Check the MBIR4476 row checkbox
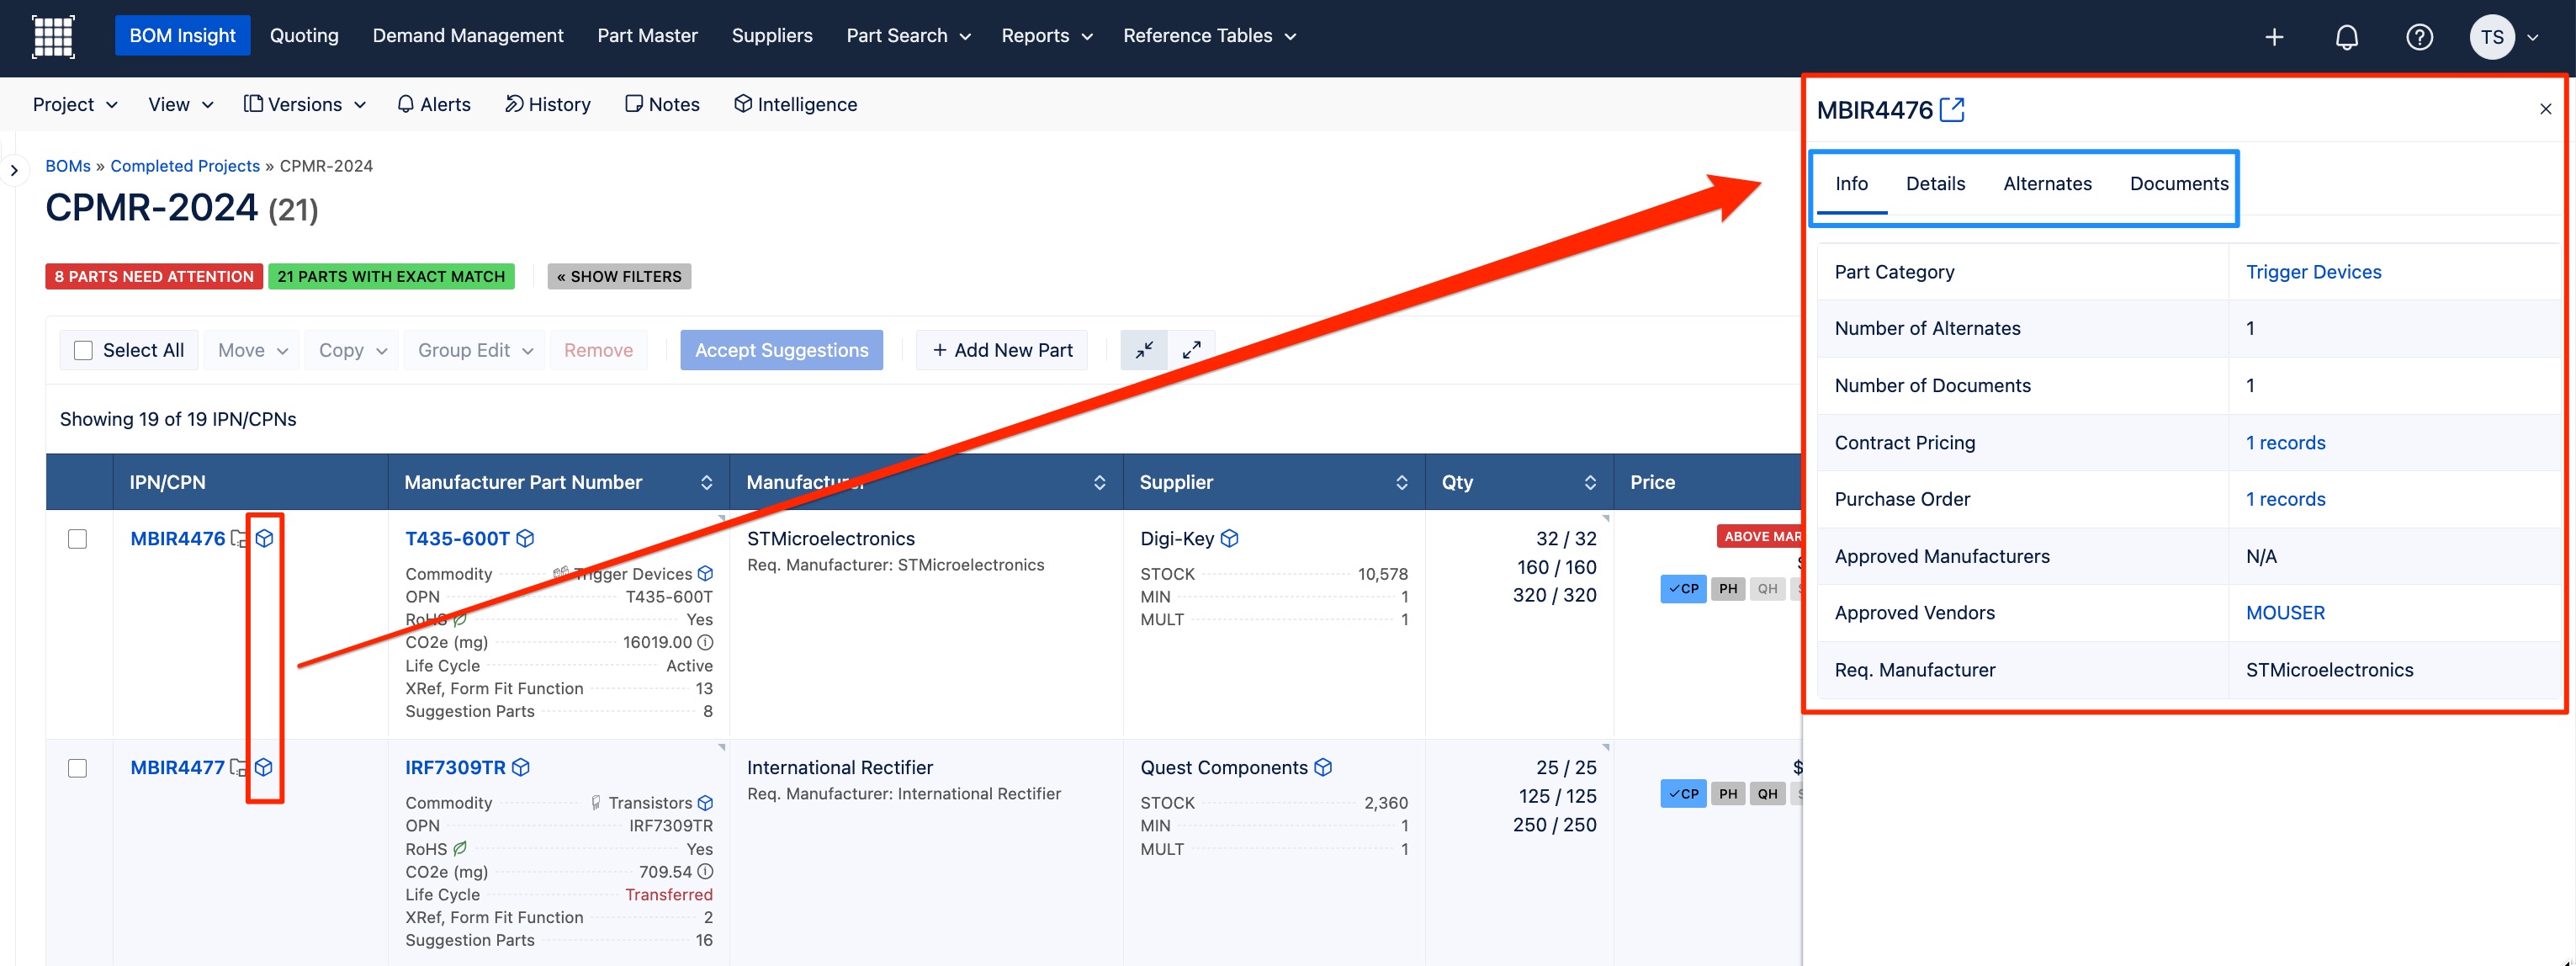Screen dimensions: 2576x966 point(77,539)
